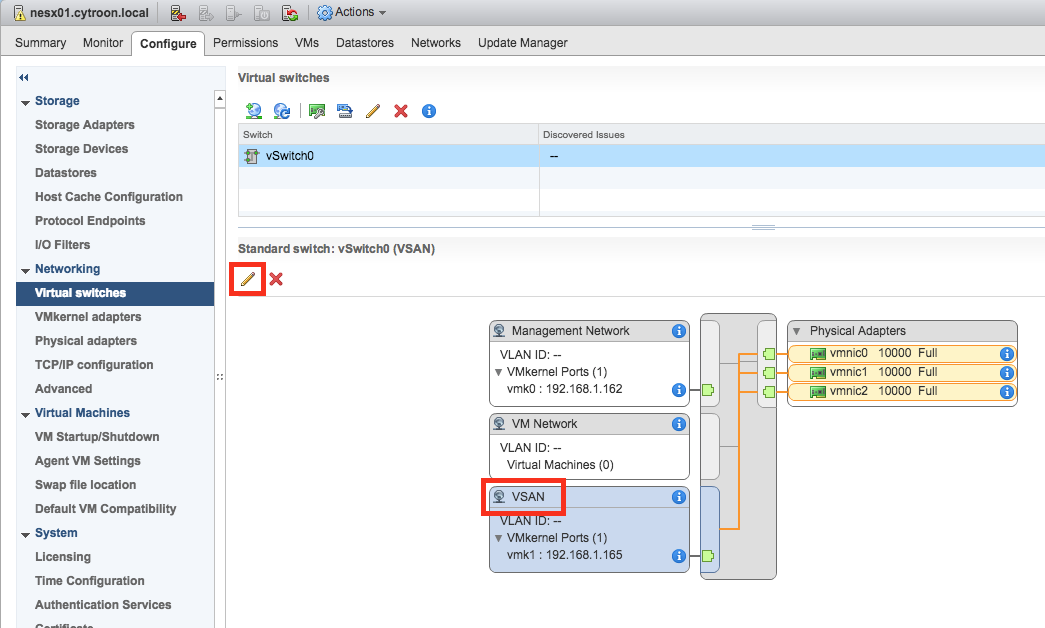Open TCP/IP configuration page
Image resolution: width=1045 pixels, height=628 pixels.
94,365
